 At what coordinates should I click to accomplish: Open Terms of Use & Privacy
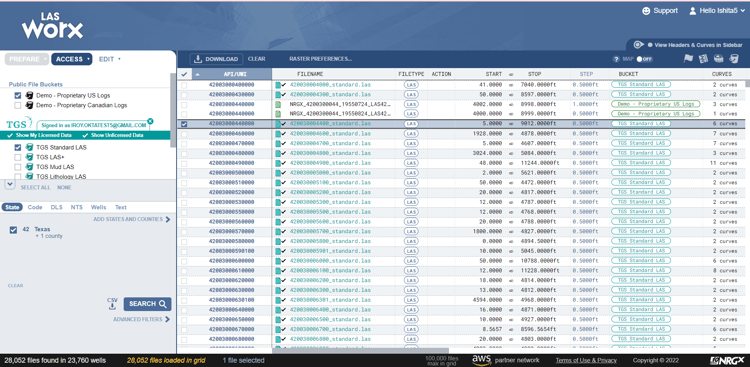click(586, 360)
